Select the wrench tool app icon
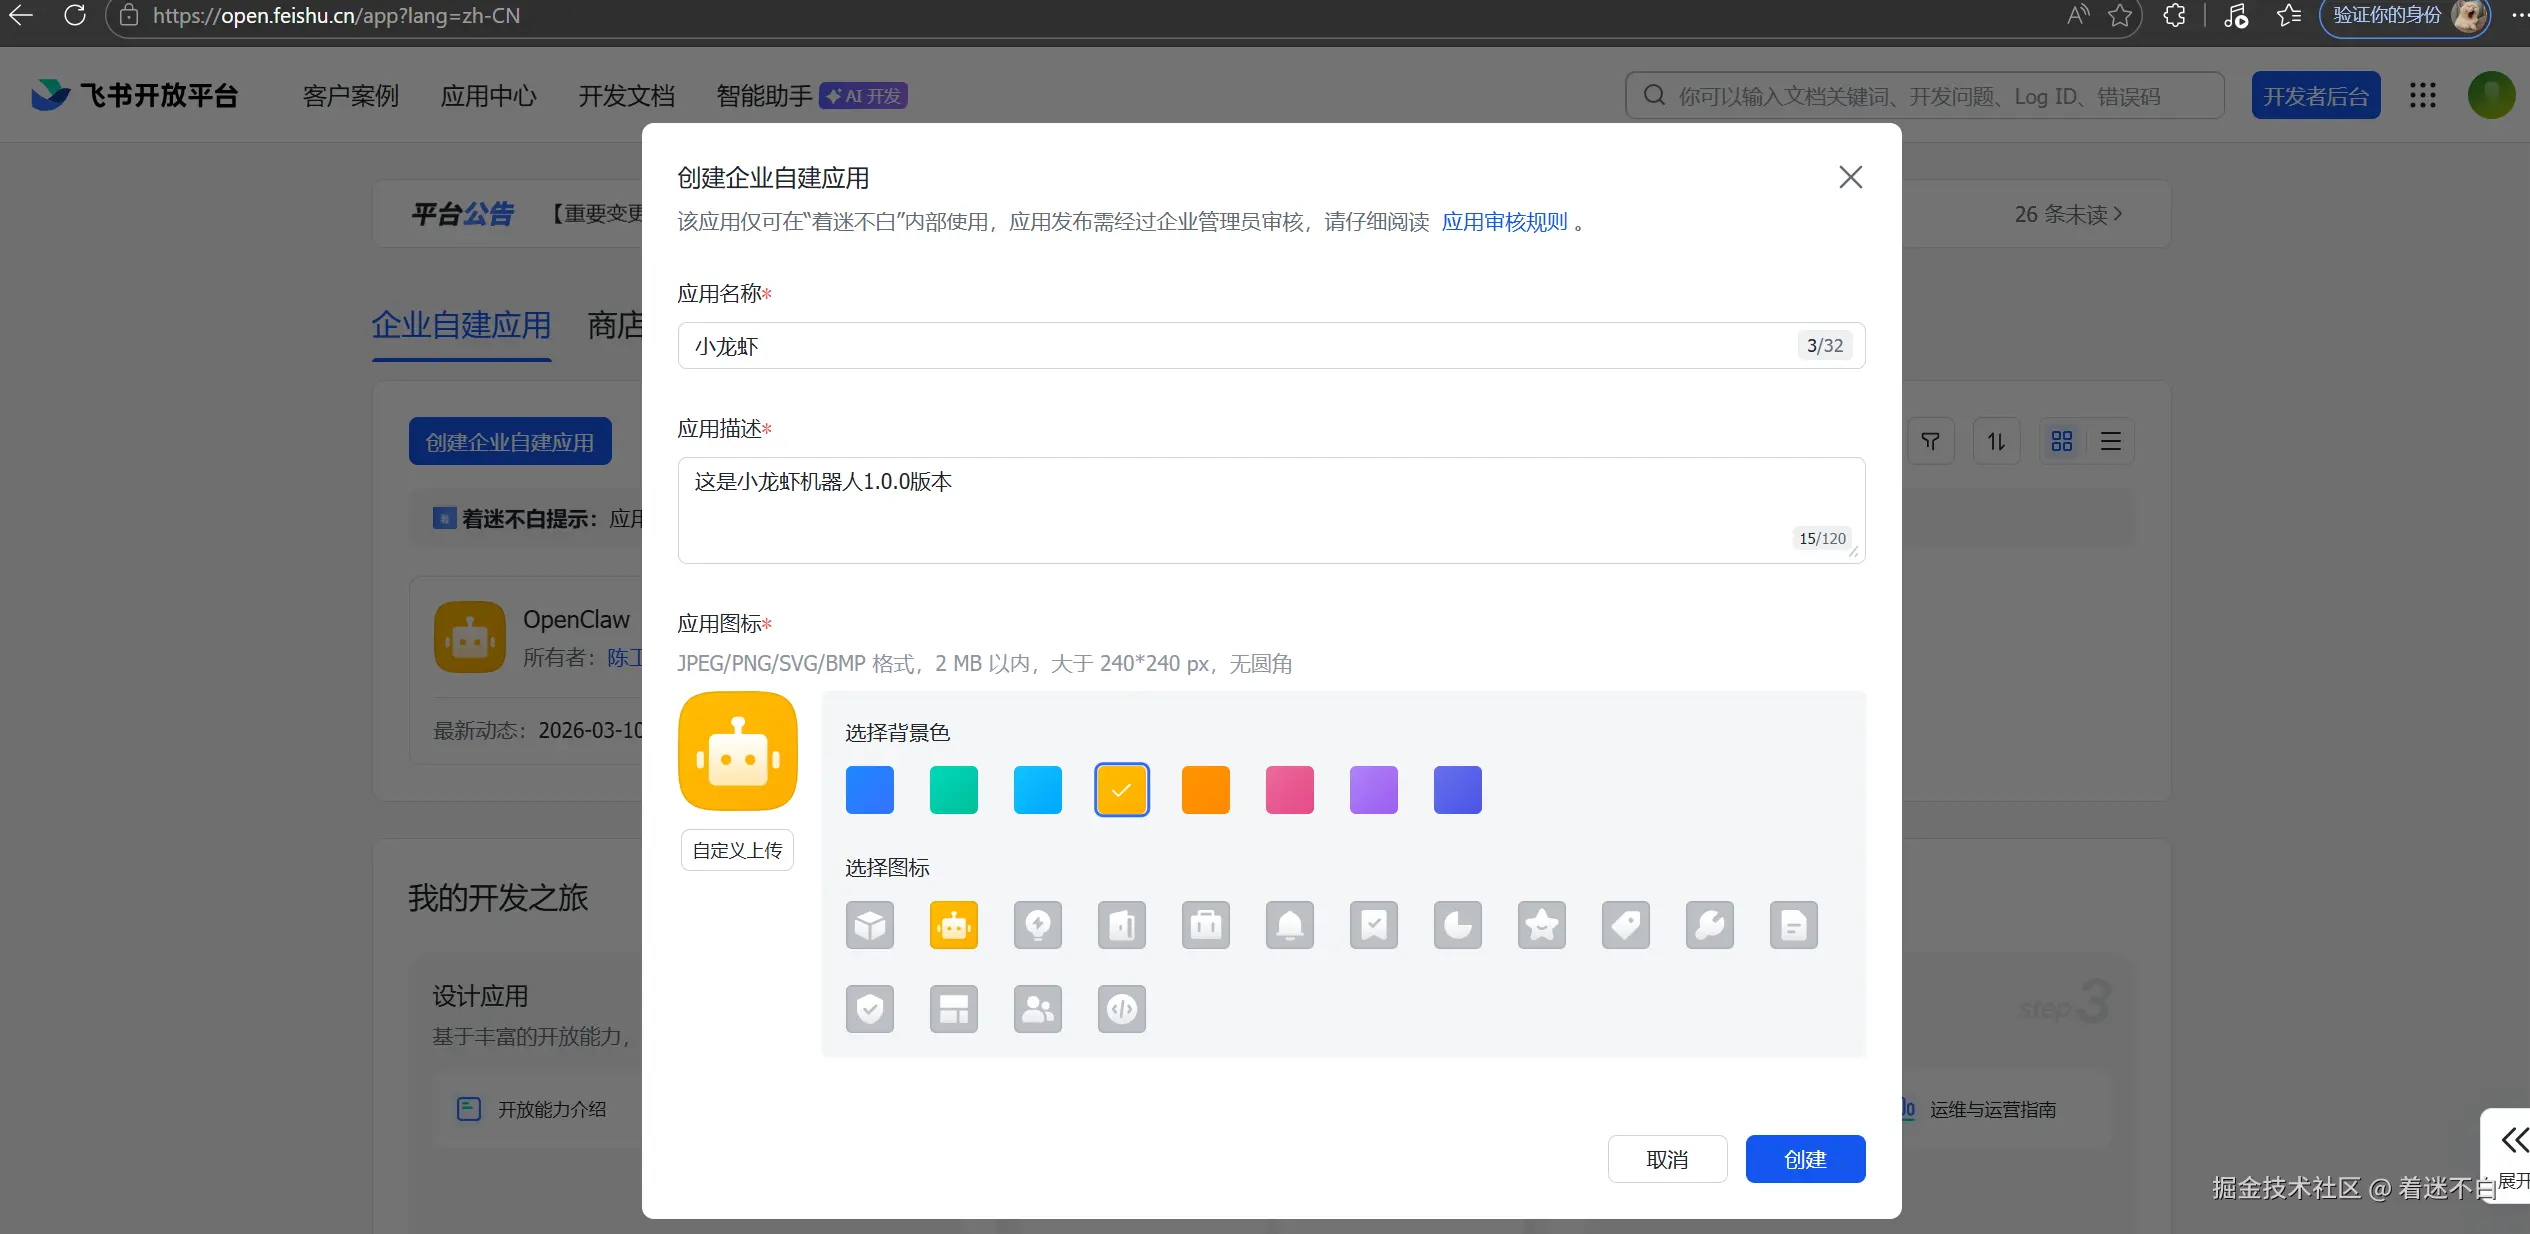Image resolution: width=2530 pixels, height=1234 pixels. (x=1709, y=926)
